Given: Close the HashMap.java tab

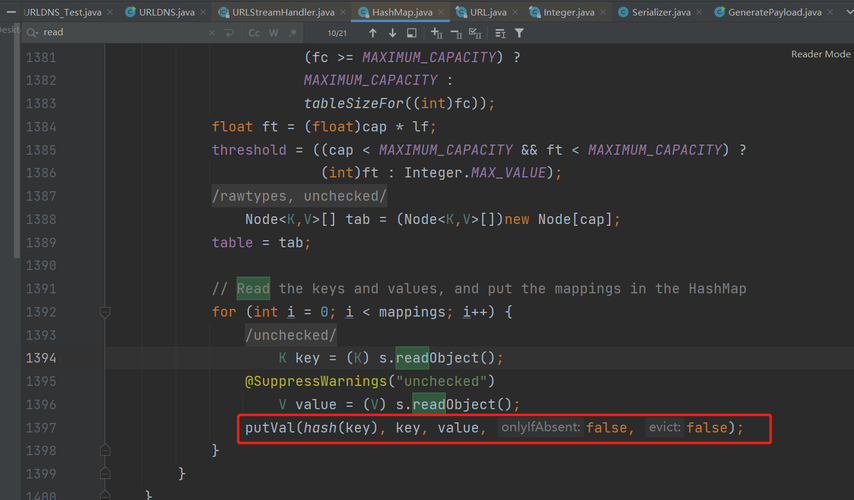Looking at the screenshot, I should [441, 12].
